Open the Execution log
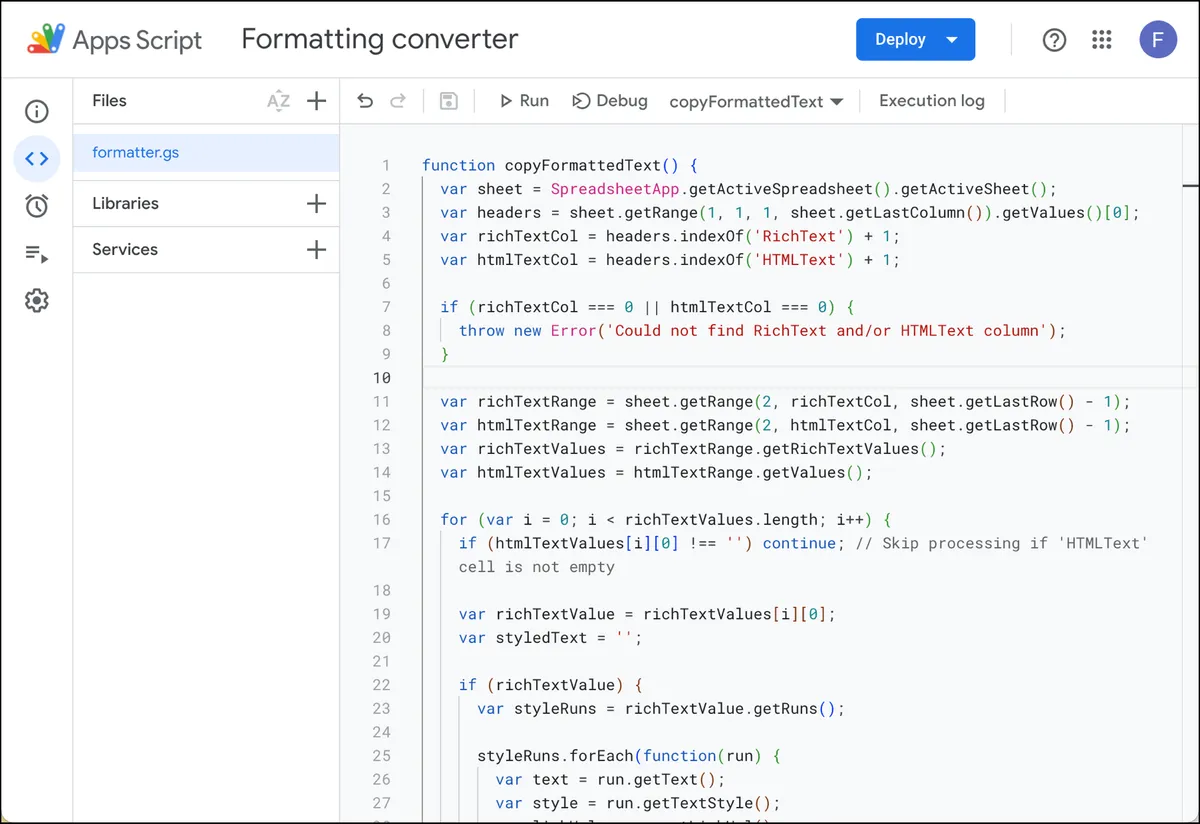The image size is (1200, 824). (x=932, y=101)
